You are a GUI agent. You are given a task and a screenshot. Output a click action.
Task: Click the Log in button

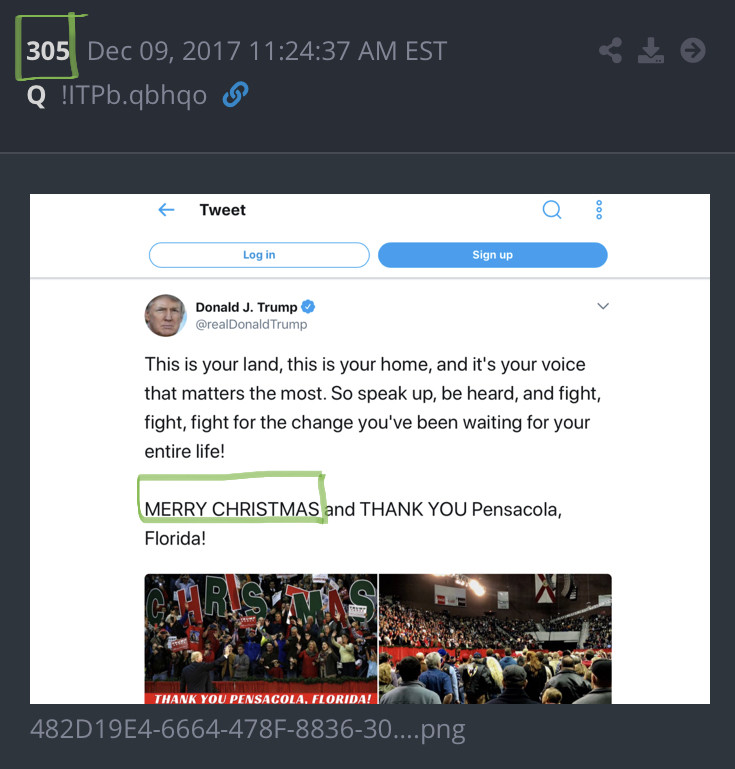[x=259, y=255]
